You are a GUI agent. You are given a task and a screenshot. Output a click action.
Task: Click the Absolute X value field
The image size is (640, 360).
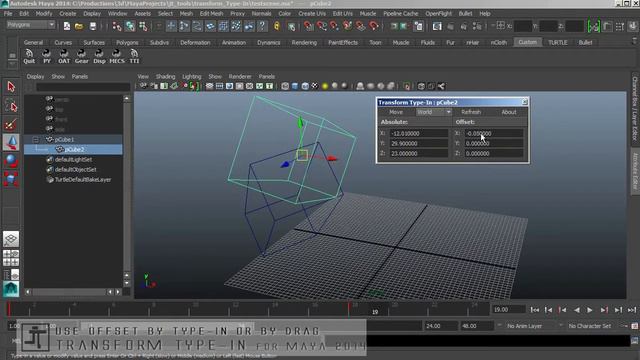pyautogui.click(x=419, y=133)
